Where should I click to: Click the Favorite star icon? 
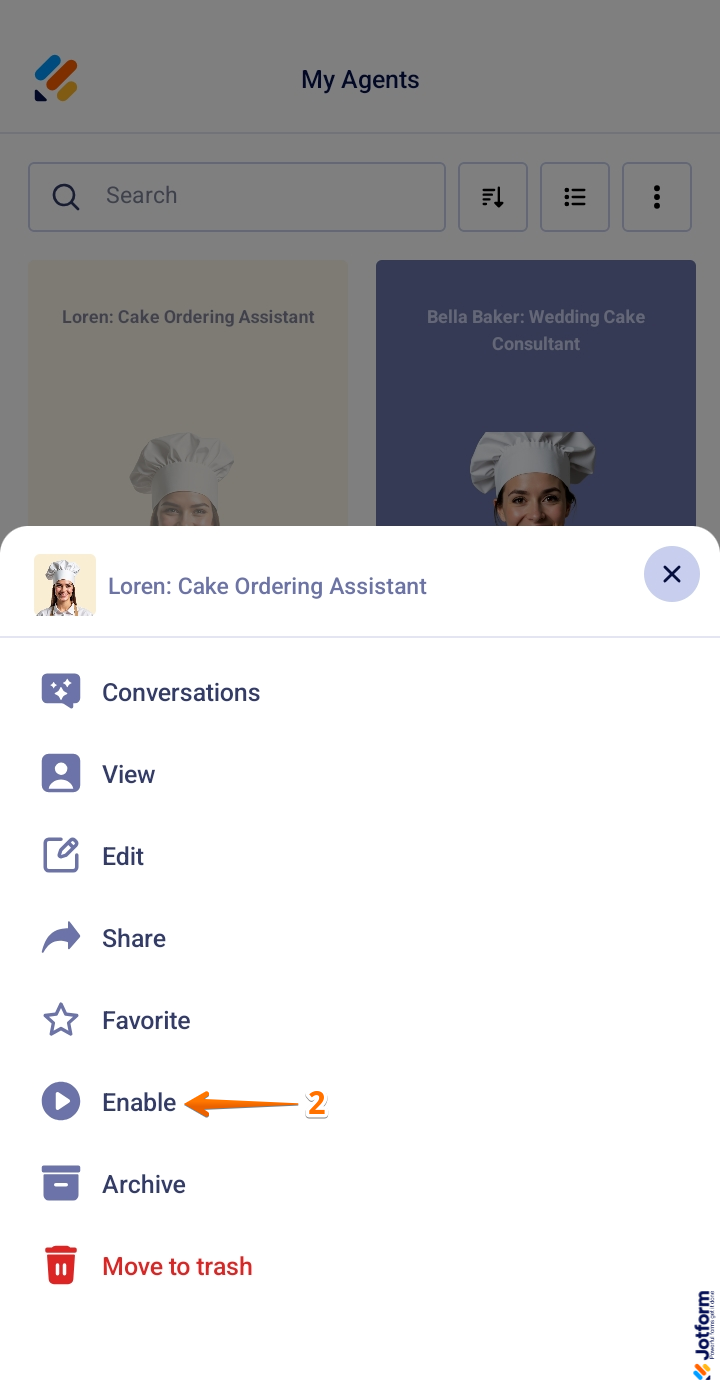pos(61,1020)
